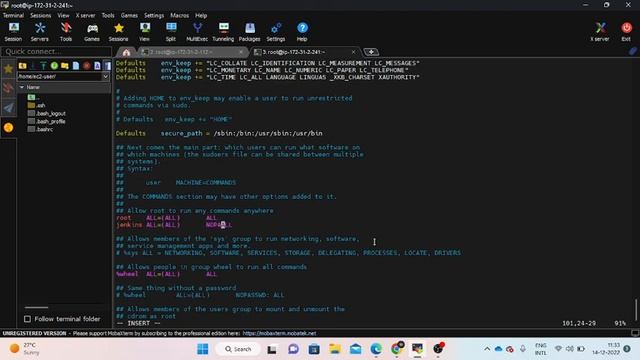Open Microsoft Edge from taskbar

(x=376, y=349)
